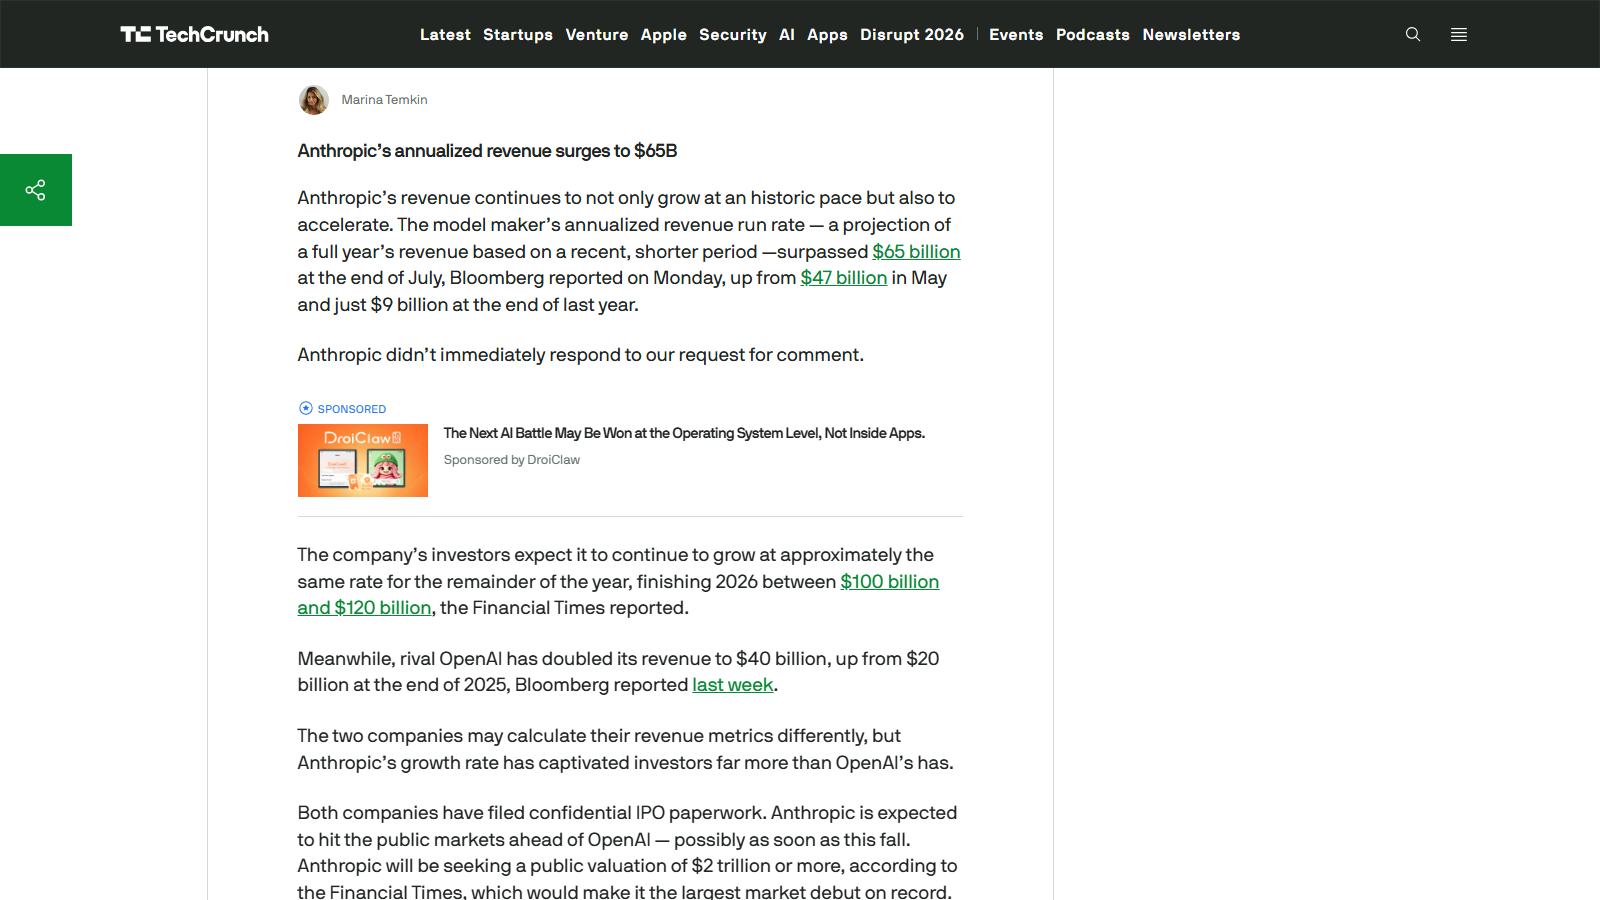Go to the Newsletters page

[1191, 34]
